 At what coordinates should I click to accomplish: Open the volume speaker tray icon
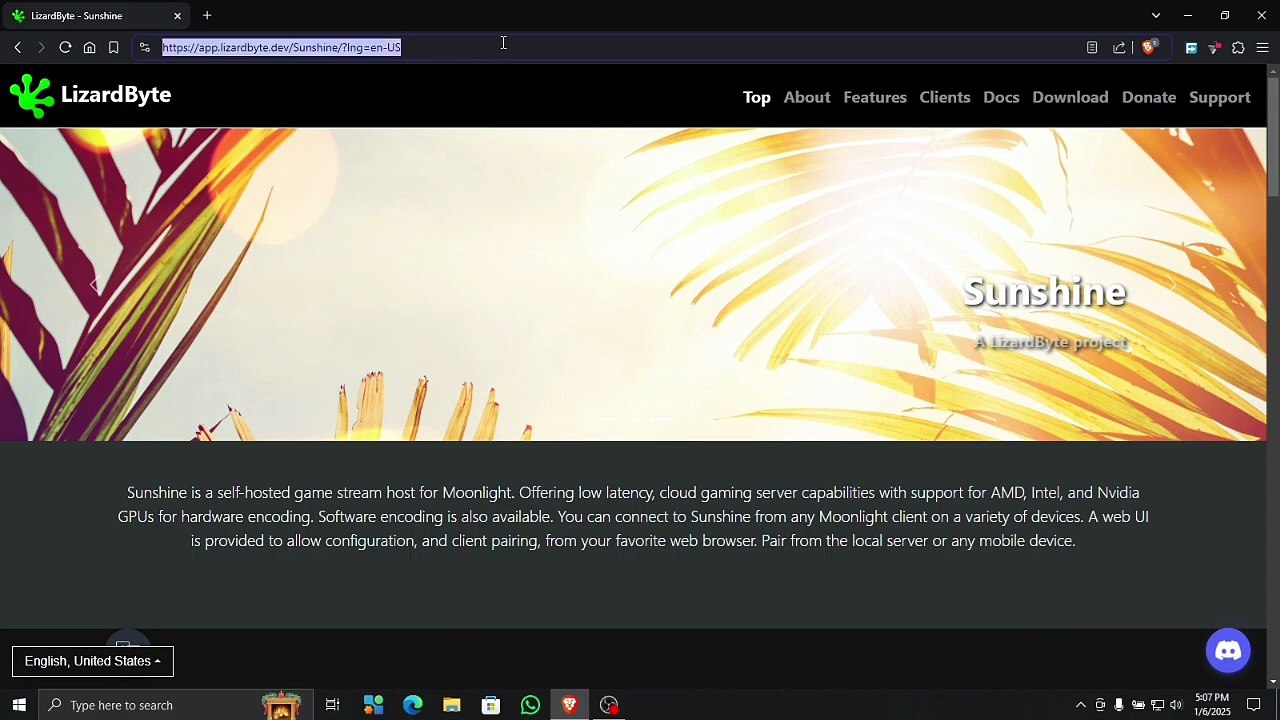[x=1176, y=705]
